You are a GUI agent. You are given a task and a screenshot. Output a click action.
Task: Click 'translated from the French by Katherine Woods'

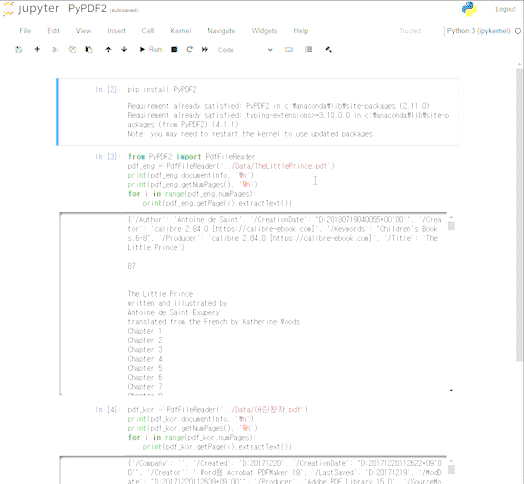pyautogui.click(x=214, y=322)
